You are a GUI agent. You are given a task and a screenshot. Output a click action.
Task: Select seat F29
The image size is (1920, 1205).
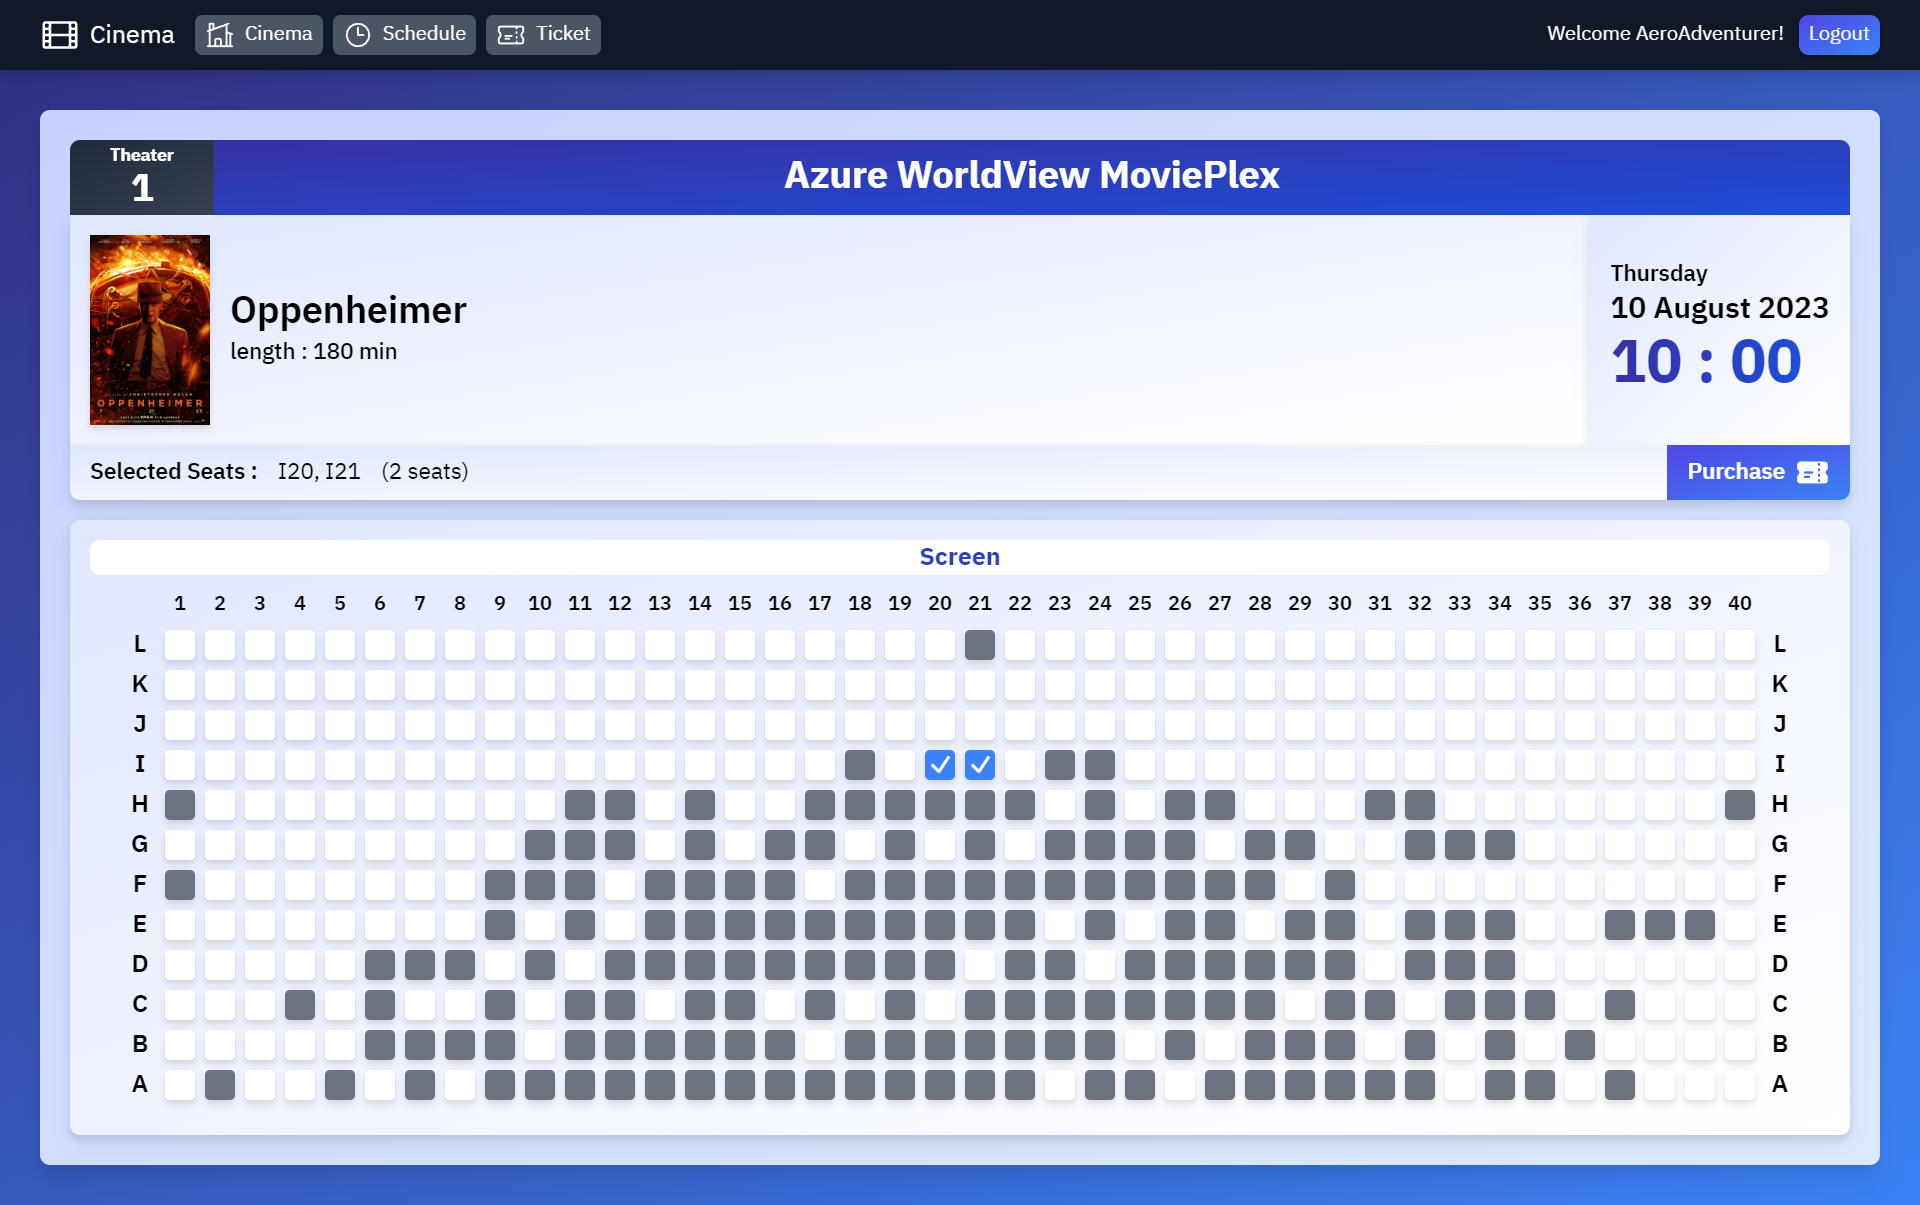pos(1300,885)
